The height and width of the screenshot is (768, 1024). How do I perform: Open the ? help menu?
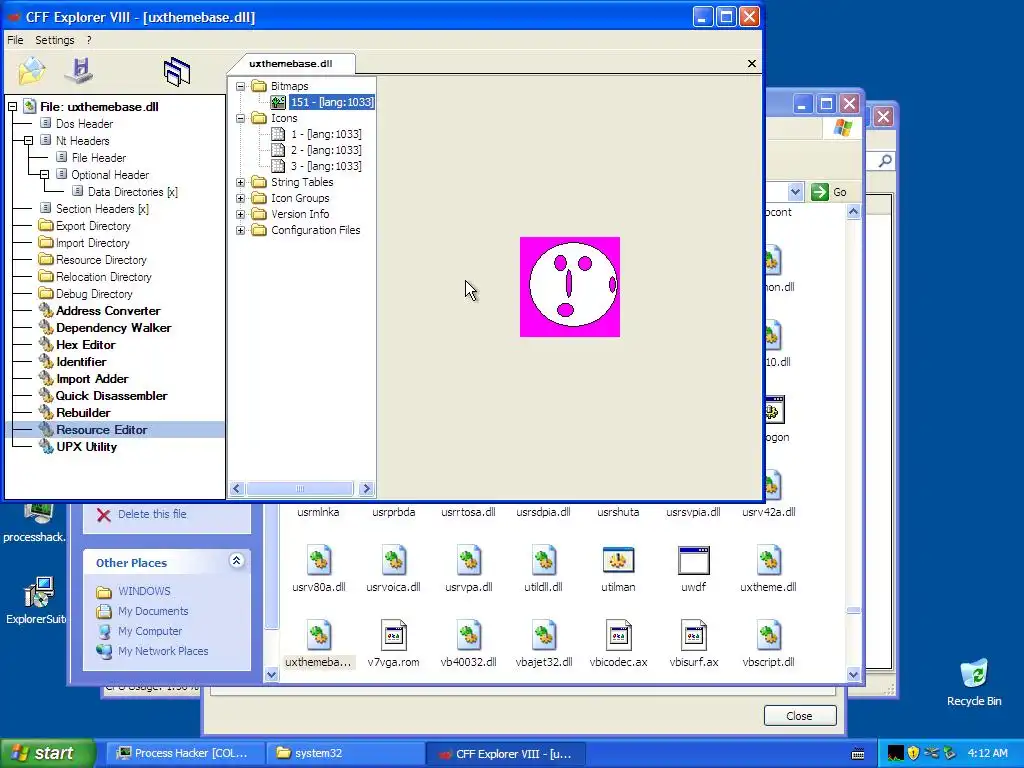pos(89,40)
